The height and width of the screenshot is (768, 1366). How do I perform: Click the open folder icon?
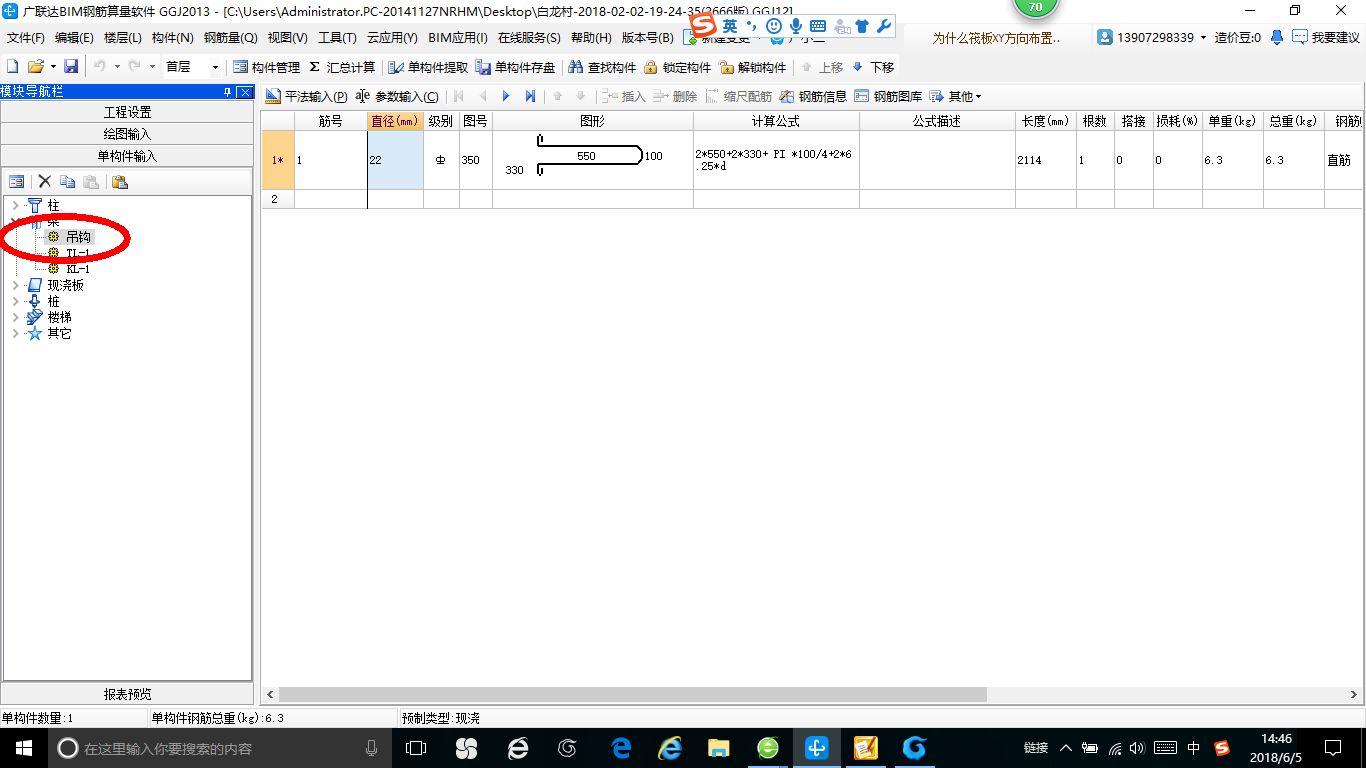(x=35, y=67)
